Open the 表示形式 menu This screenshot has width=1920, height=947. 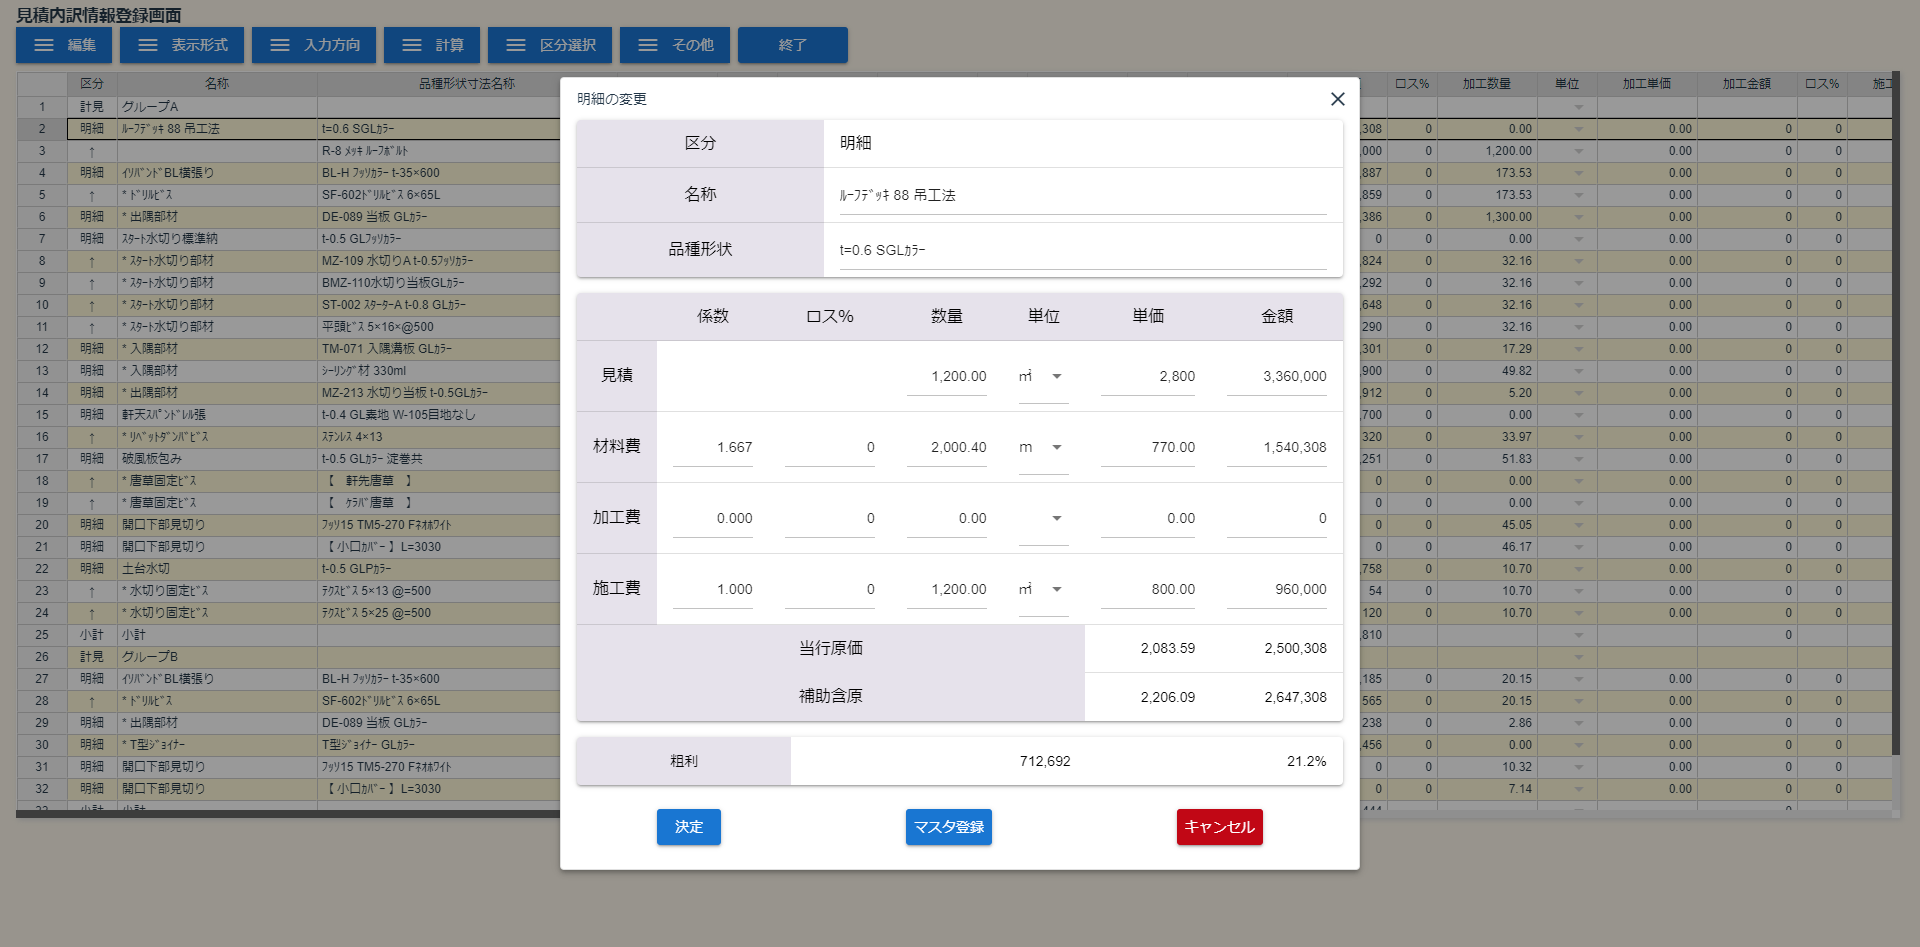point(182,45)
